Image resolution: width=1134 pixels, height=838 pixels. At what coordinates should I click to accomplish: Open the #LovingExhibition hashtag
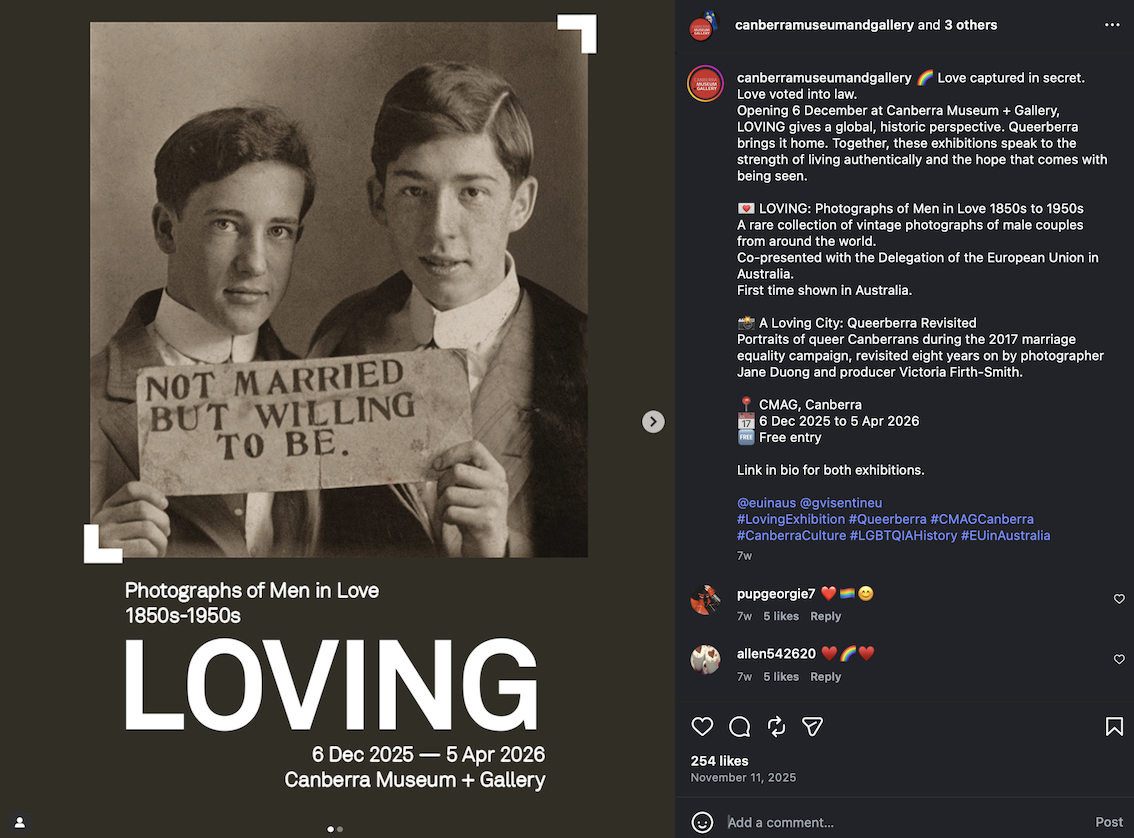click(x=790, y=519)
